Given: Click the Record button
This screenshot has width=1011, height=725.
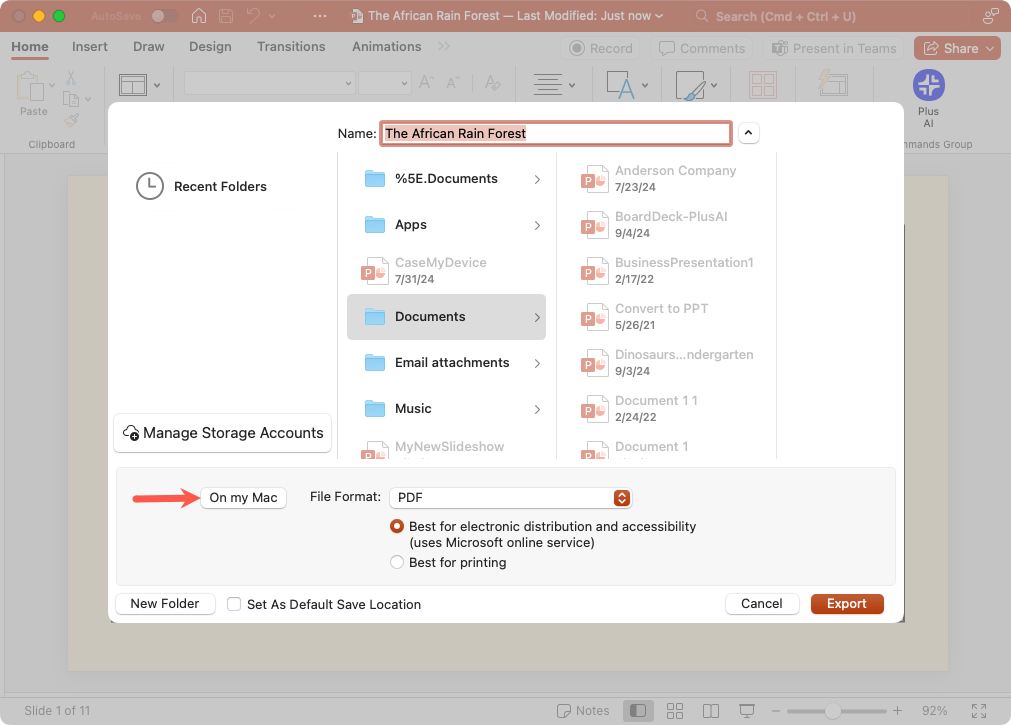Looking at the screenshot, I should tap(600, 48).
